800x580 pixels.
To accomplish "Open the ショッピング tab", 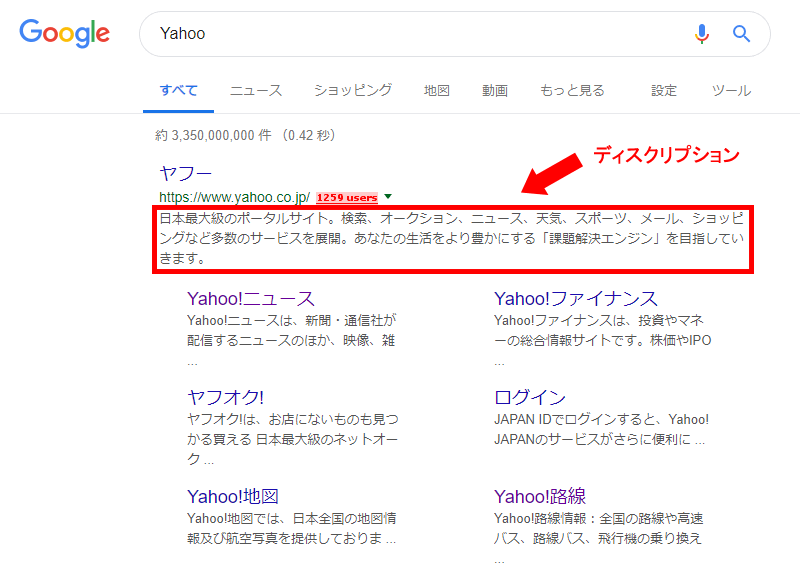I will click(353, 91).
